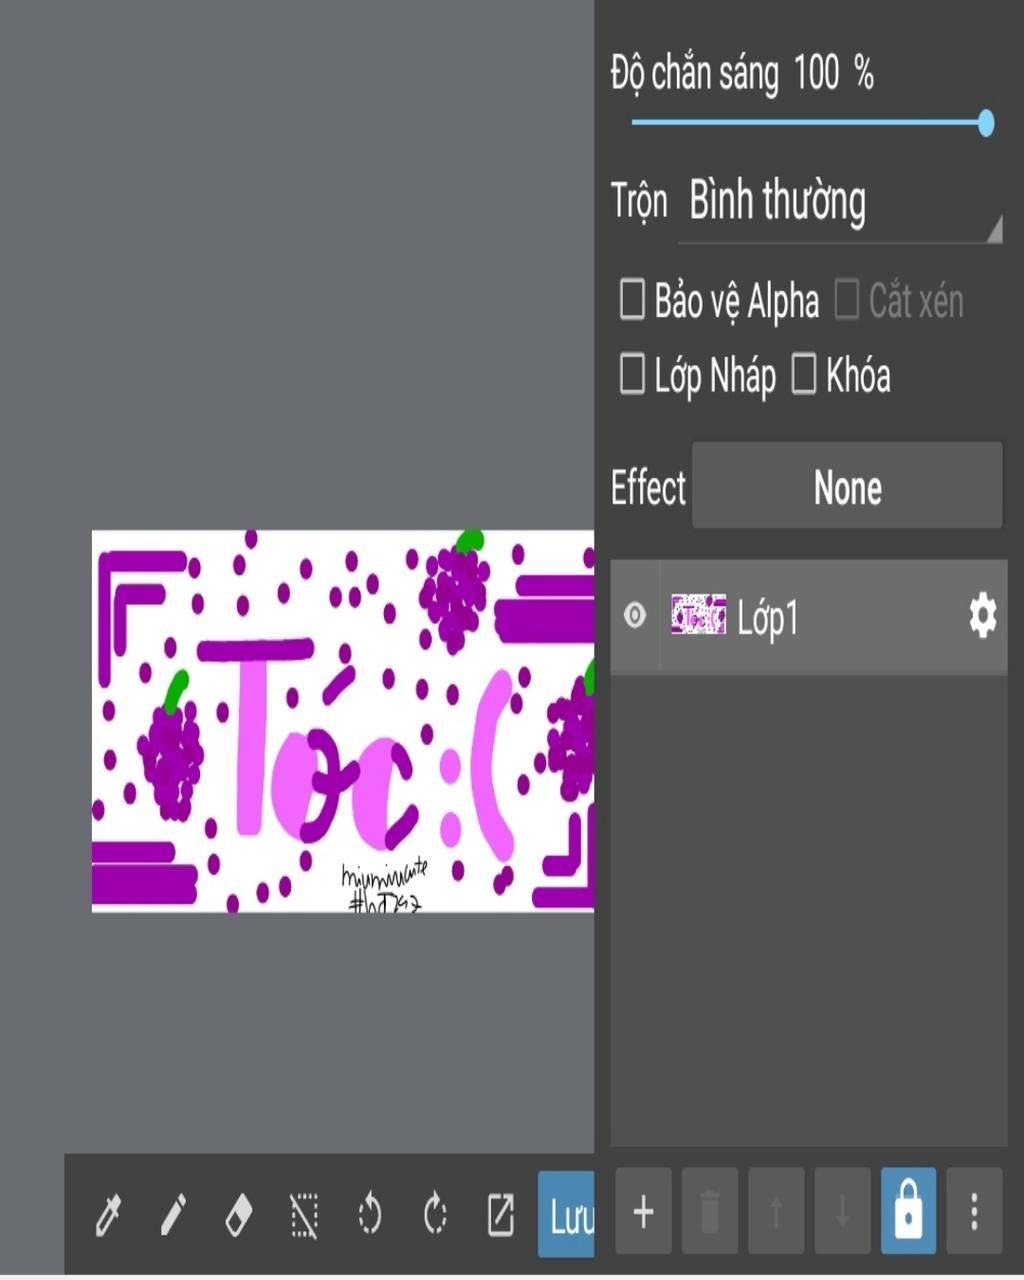
Task: Select the eyedropper tool
Action: point(108,1215)
